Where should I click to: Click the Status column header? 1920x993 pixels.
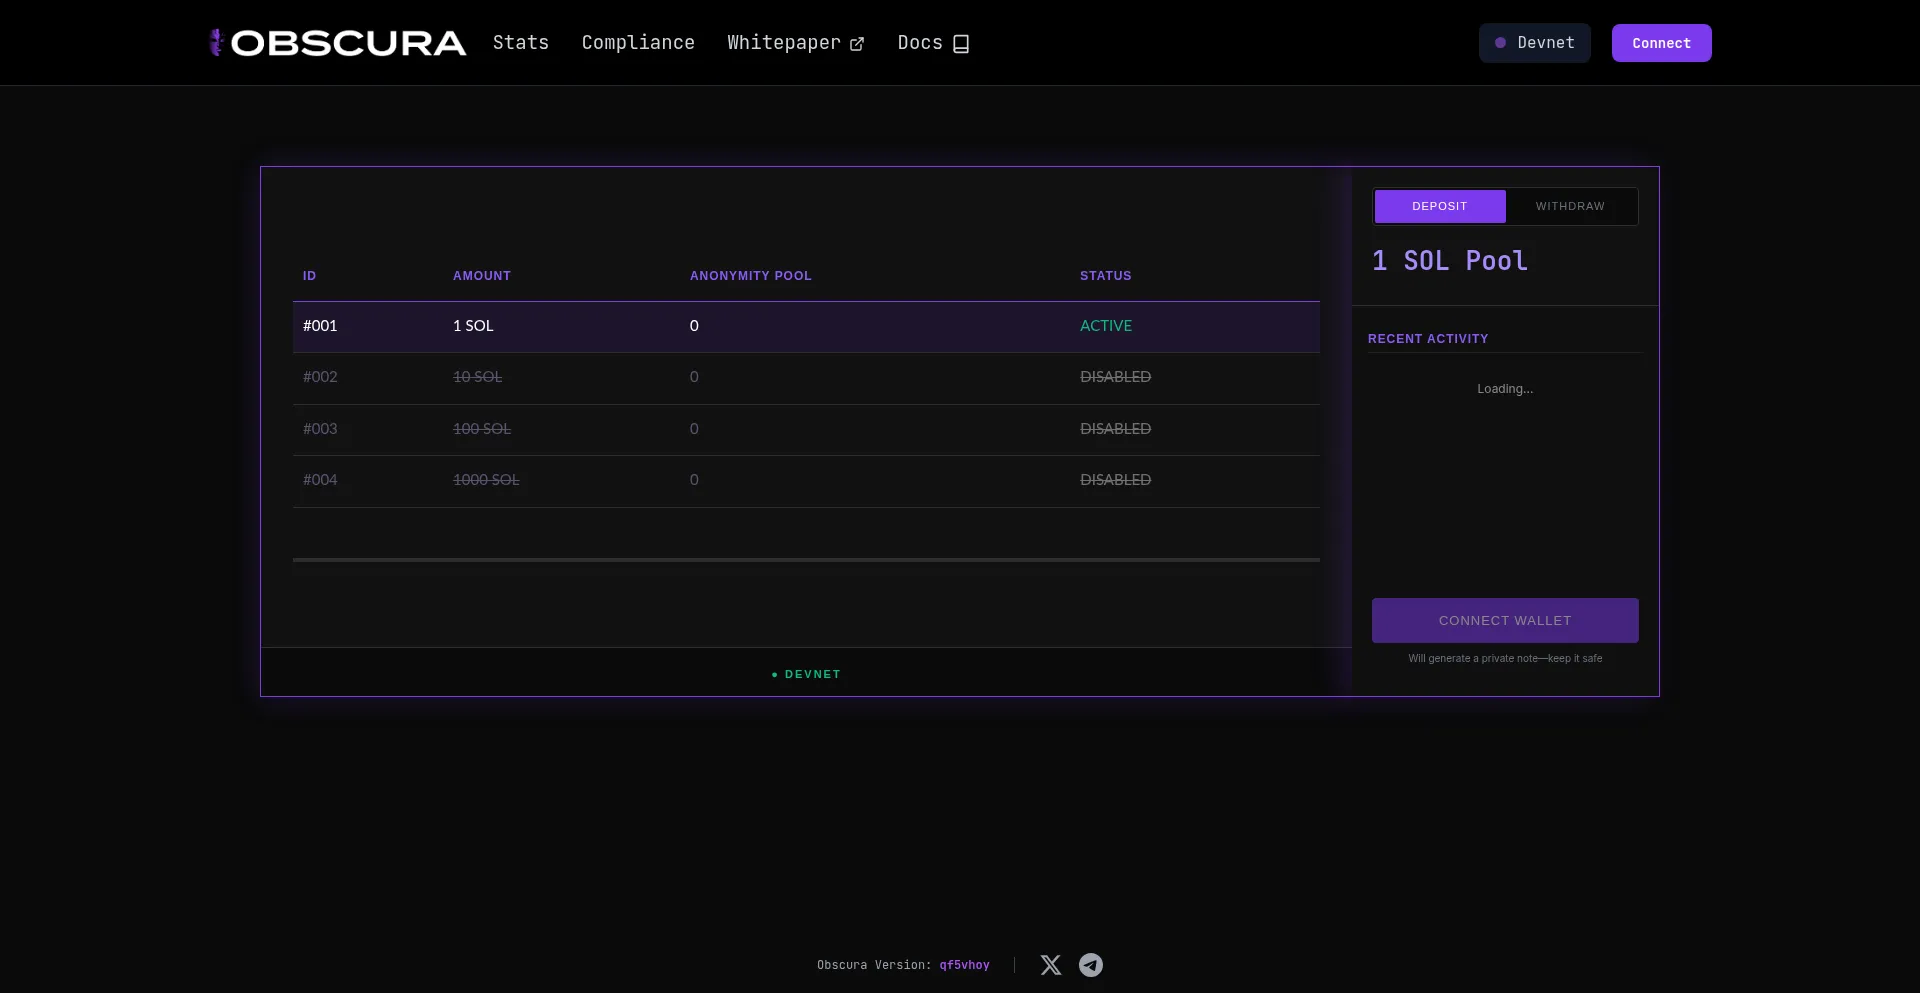[1106, 276]
